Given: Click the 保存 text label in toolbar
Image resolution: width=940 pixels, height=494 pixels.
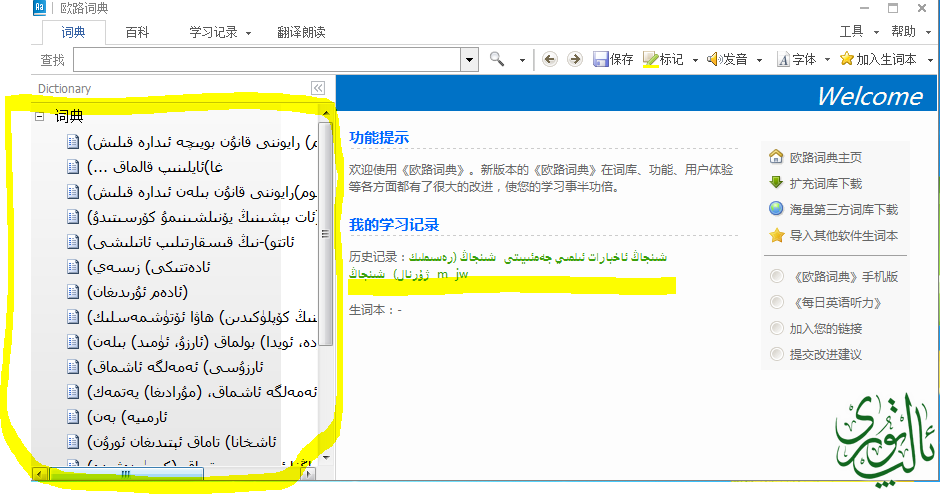Looking at the screenshot, I should [x=622, y=59].
